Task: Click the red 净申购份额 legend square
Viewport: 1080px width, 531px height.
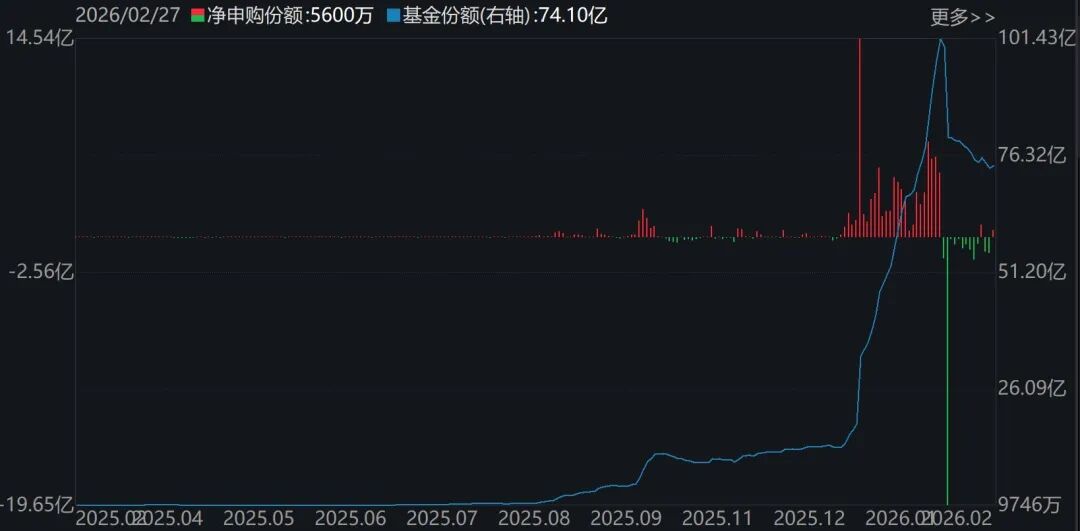Action: (x=197, y=16)
